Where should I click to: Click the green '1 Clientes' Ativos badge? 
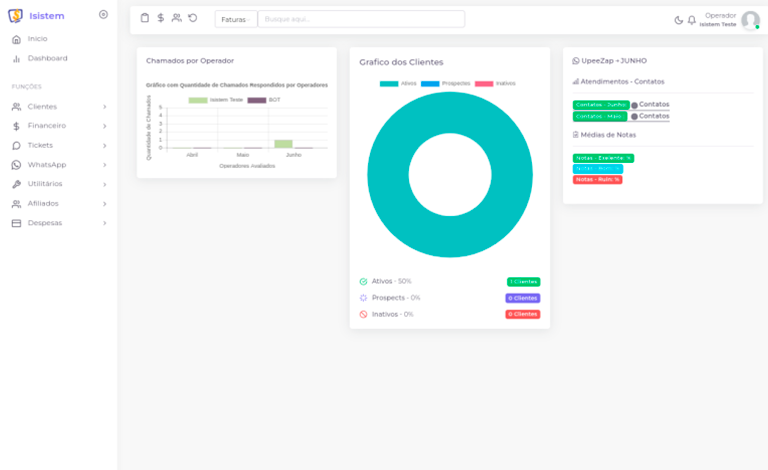(523, 282)
